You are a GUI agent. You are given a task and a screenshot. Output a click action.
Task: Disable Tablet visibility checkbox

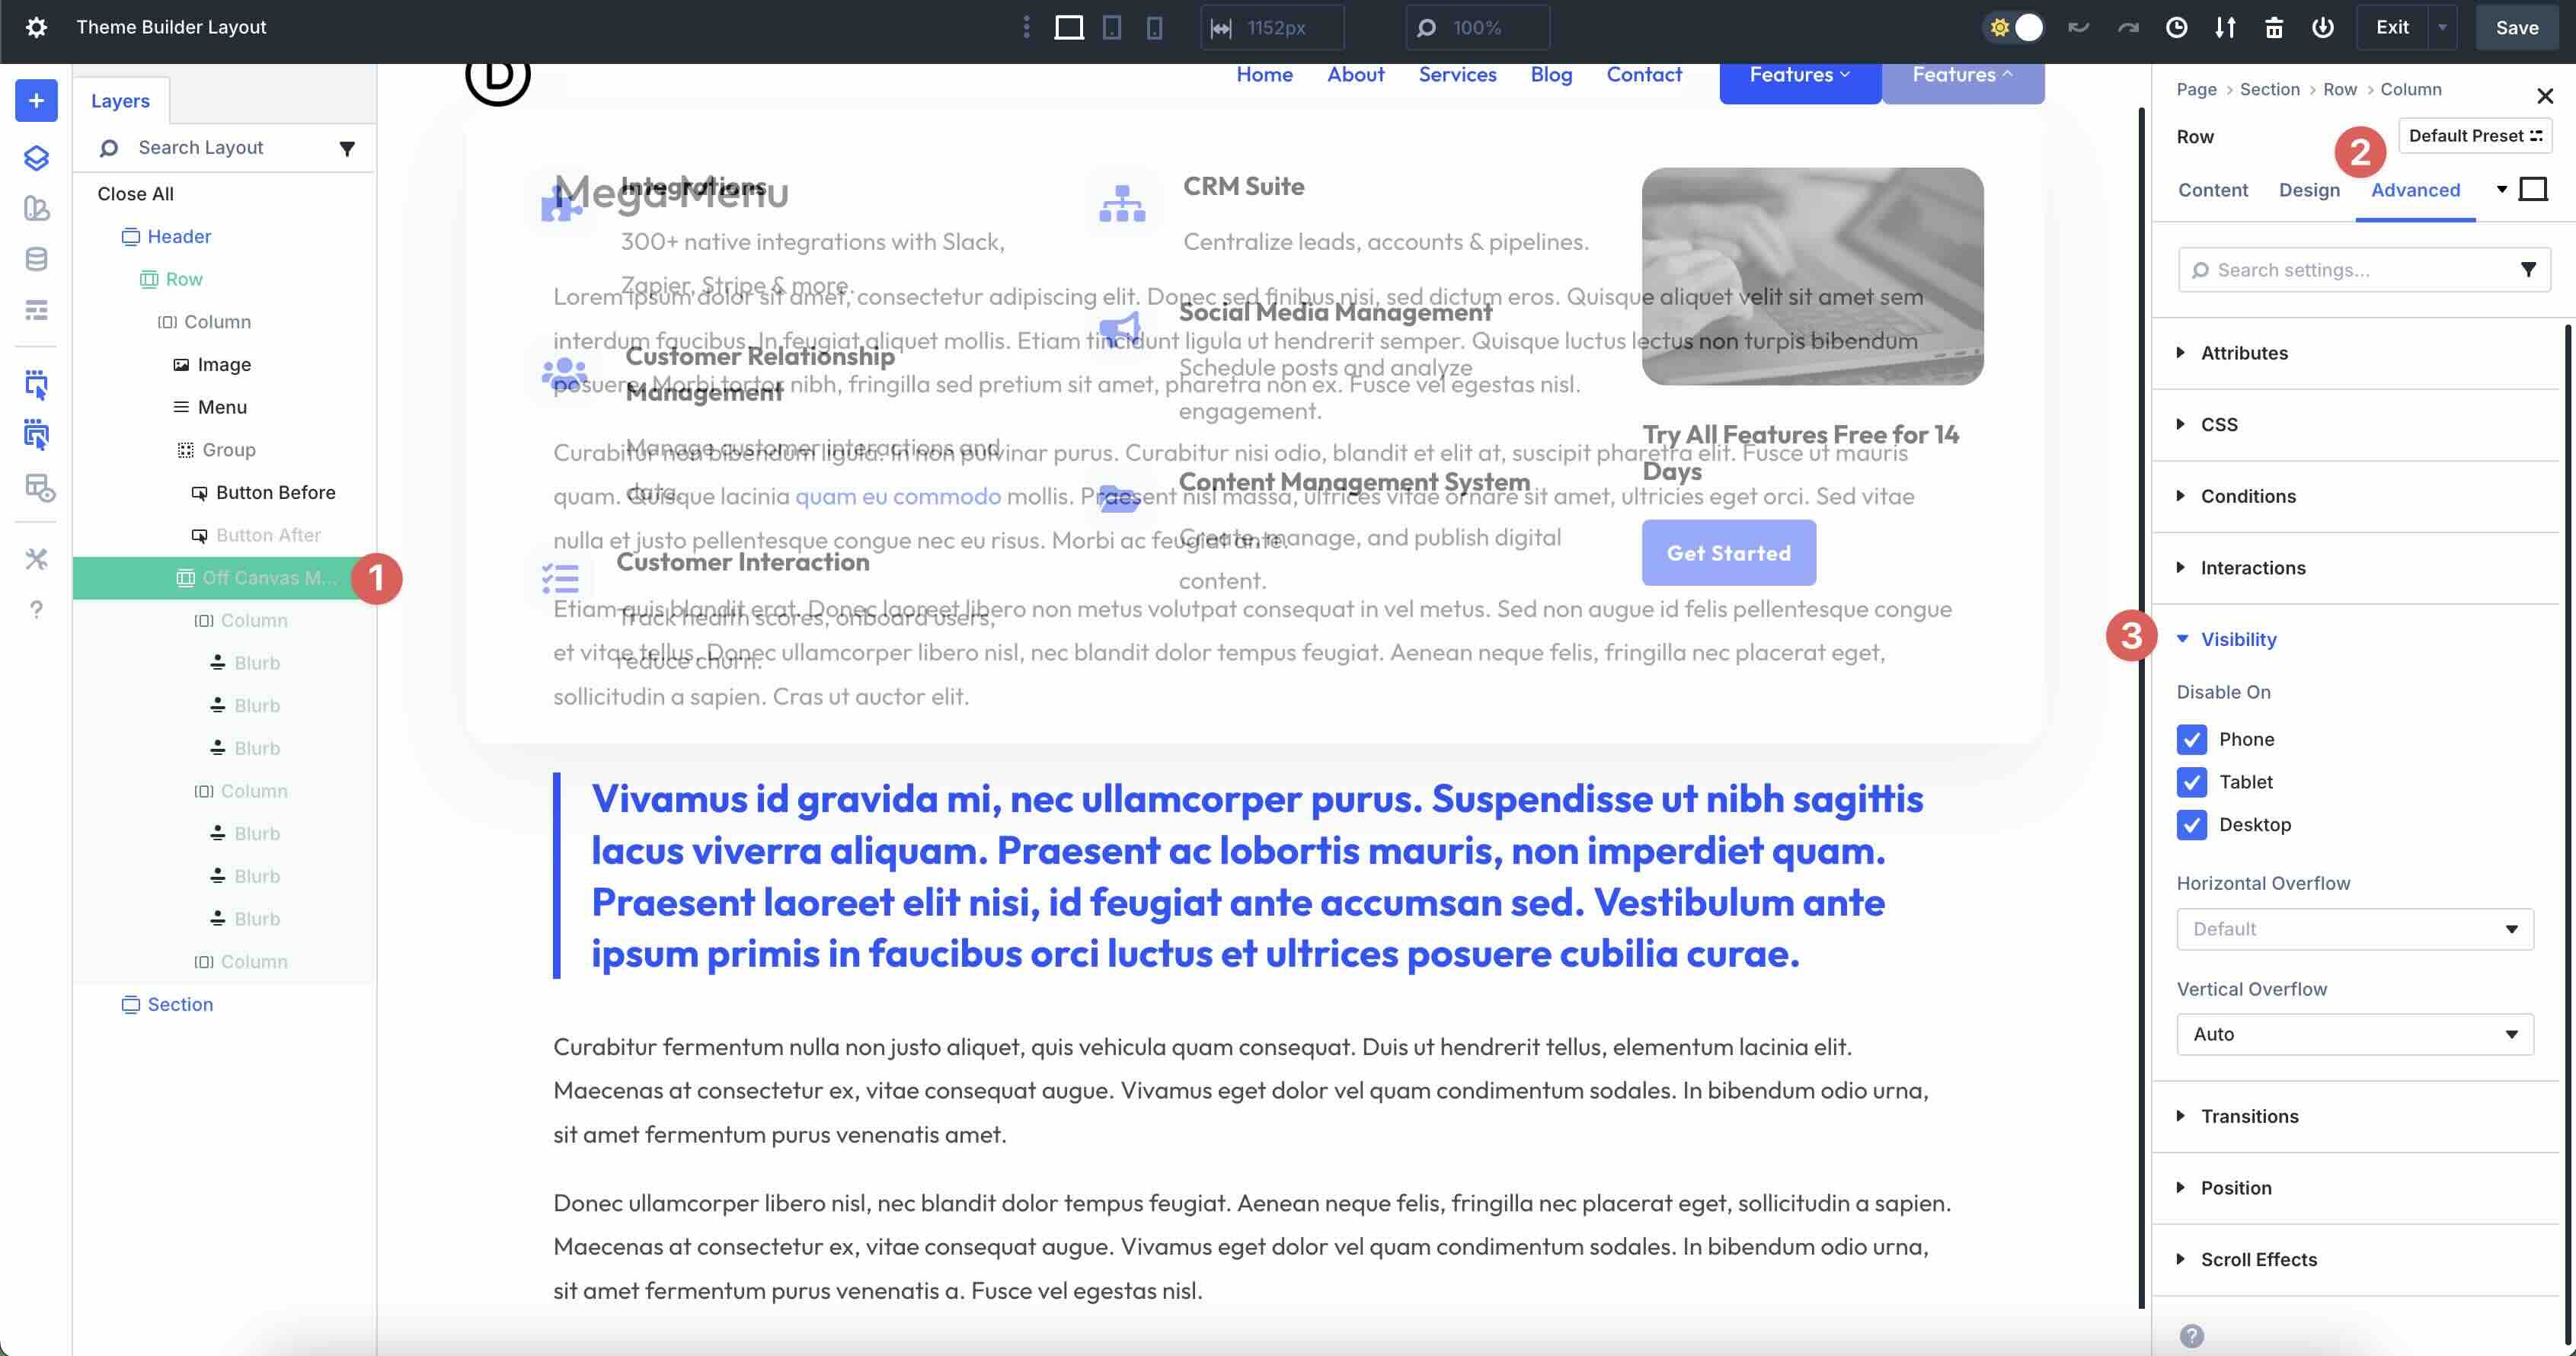(2192, 782)
